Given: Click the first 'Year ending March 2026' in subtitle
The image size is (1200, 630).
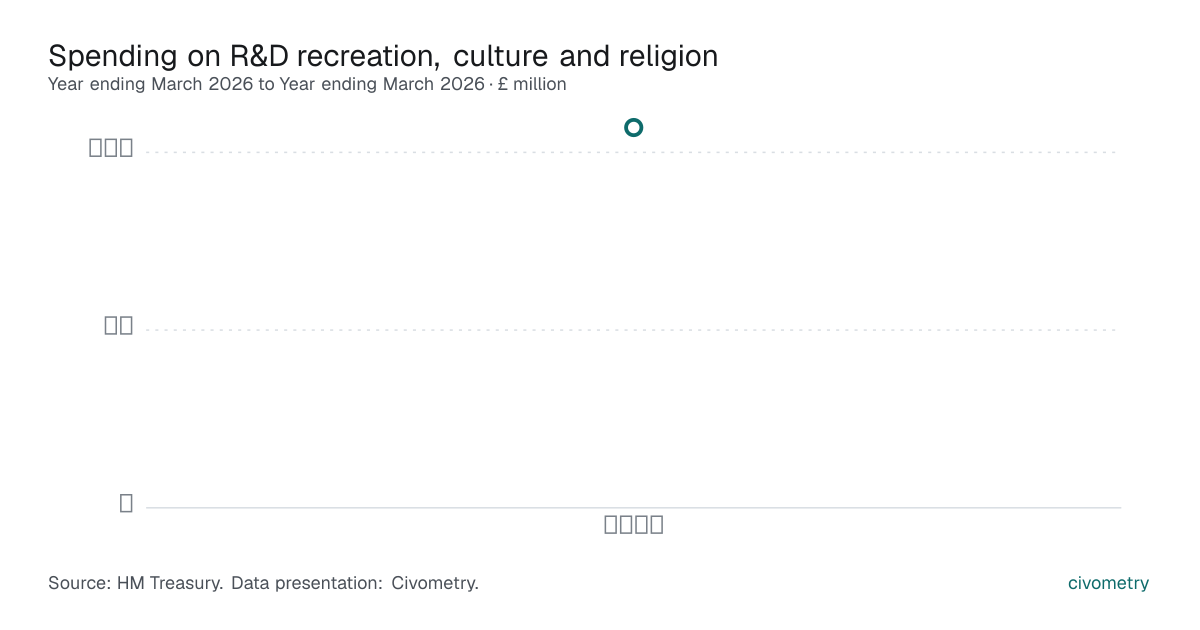Looking at the screenshot, I should pyautogui.click(x=151, y=85).
